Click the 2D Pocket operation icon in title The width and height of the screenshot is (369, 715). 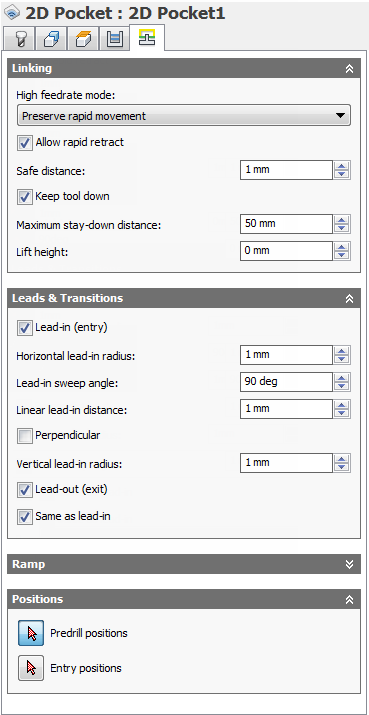pyautogui.click(x=11, y=13)
